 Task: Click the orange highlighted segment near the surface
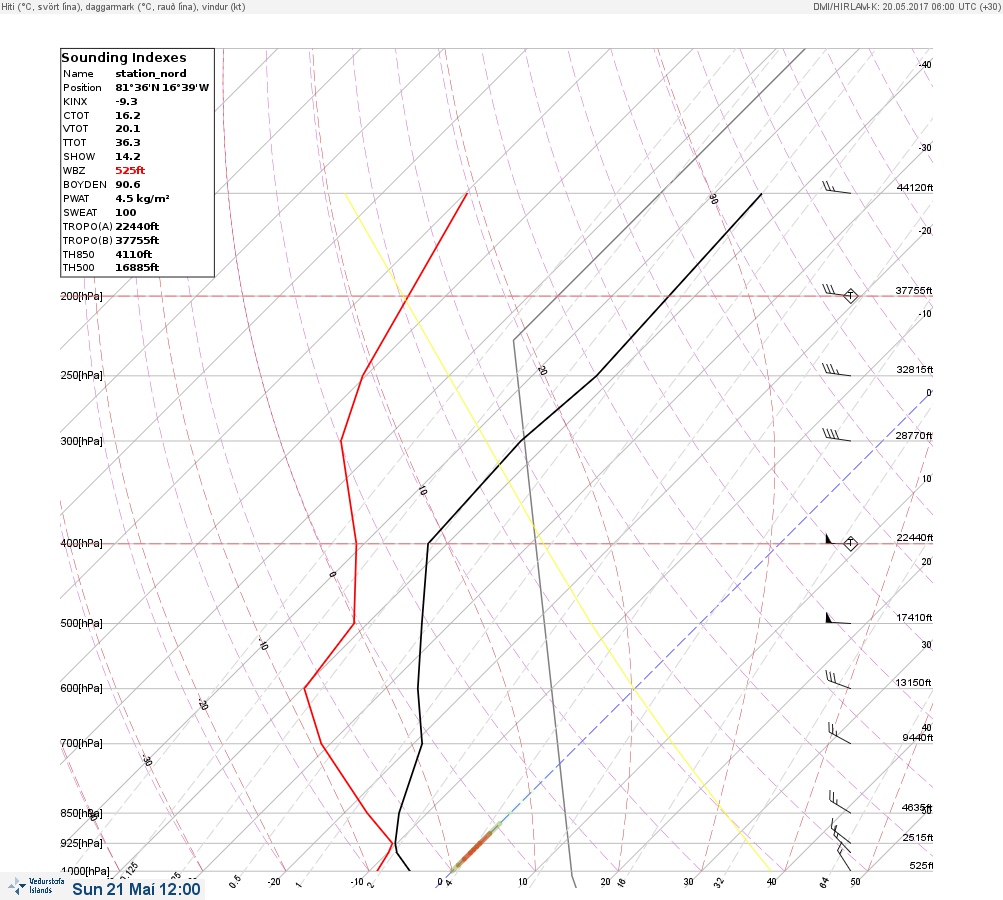[x=476, y=848]
